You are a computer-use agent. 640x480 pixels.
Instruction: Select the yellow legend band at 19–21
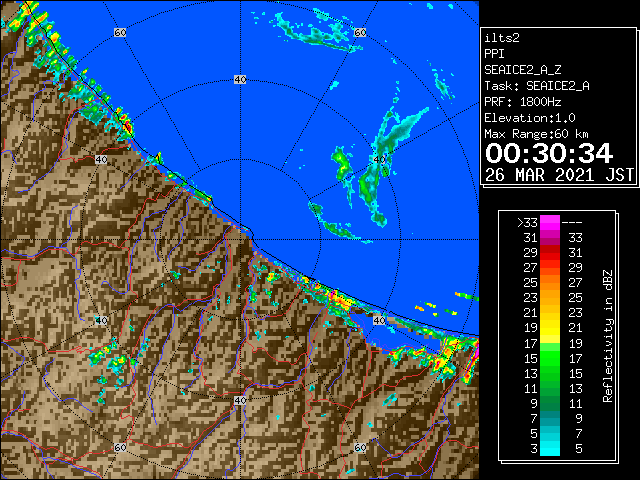(550, 328)
